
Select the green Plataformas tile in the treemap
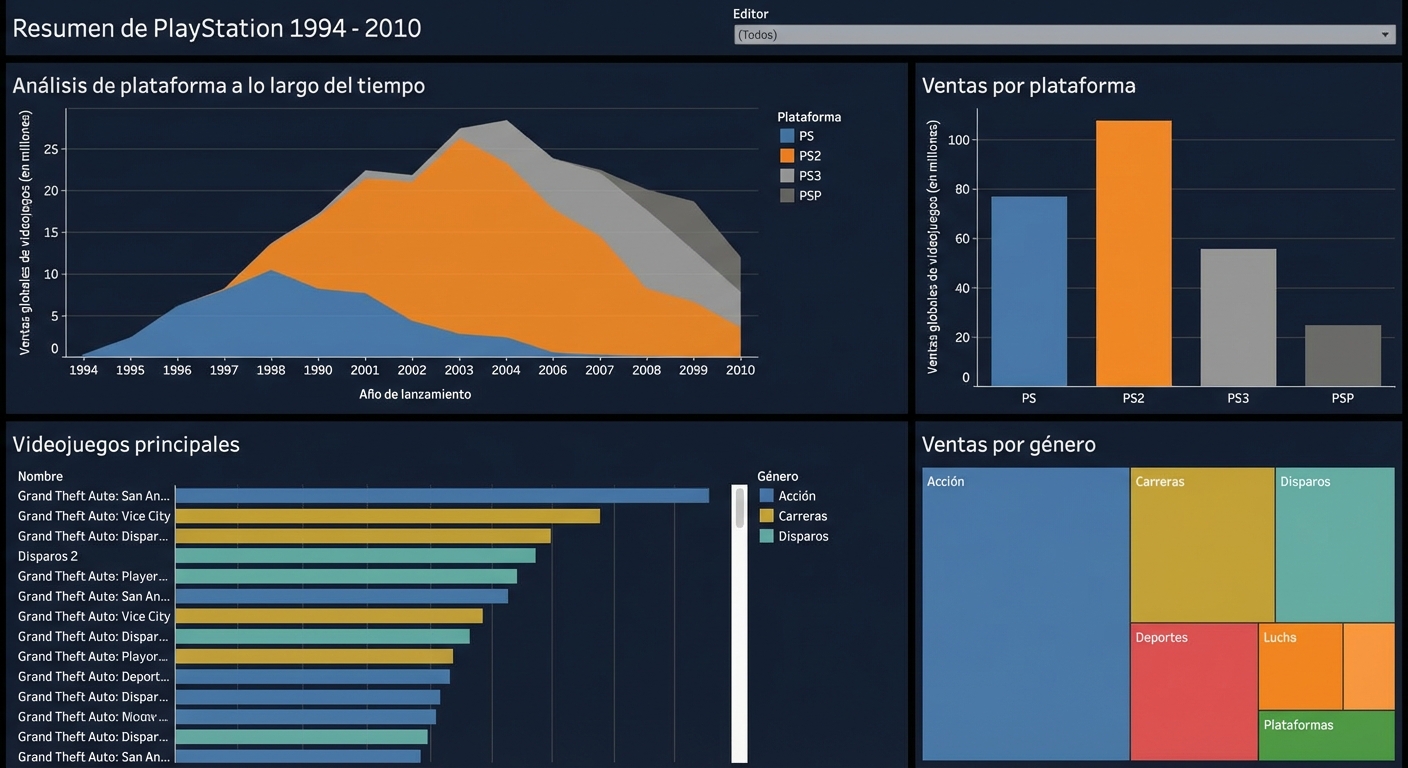[1326, 736]
